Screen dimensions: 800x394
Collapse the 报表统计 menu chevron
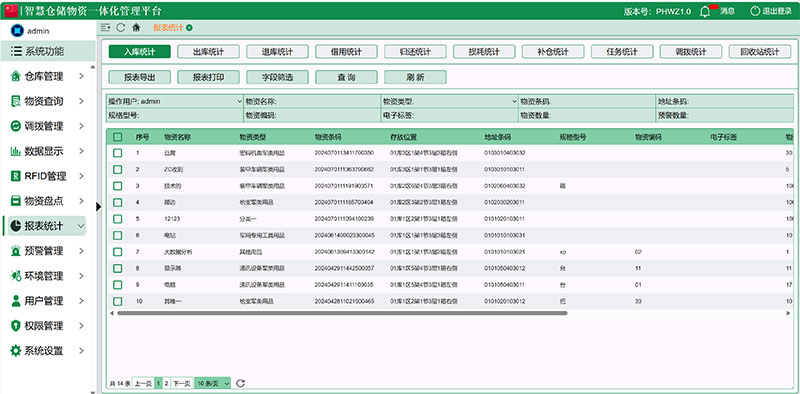tap(81, 226)
